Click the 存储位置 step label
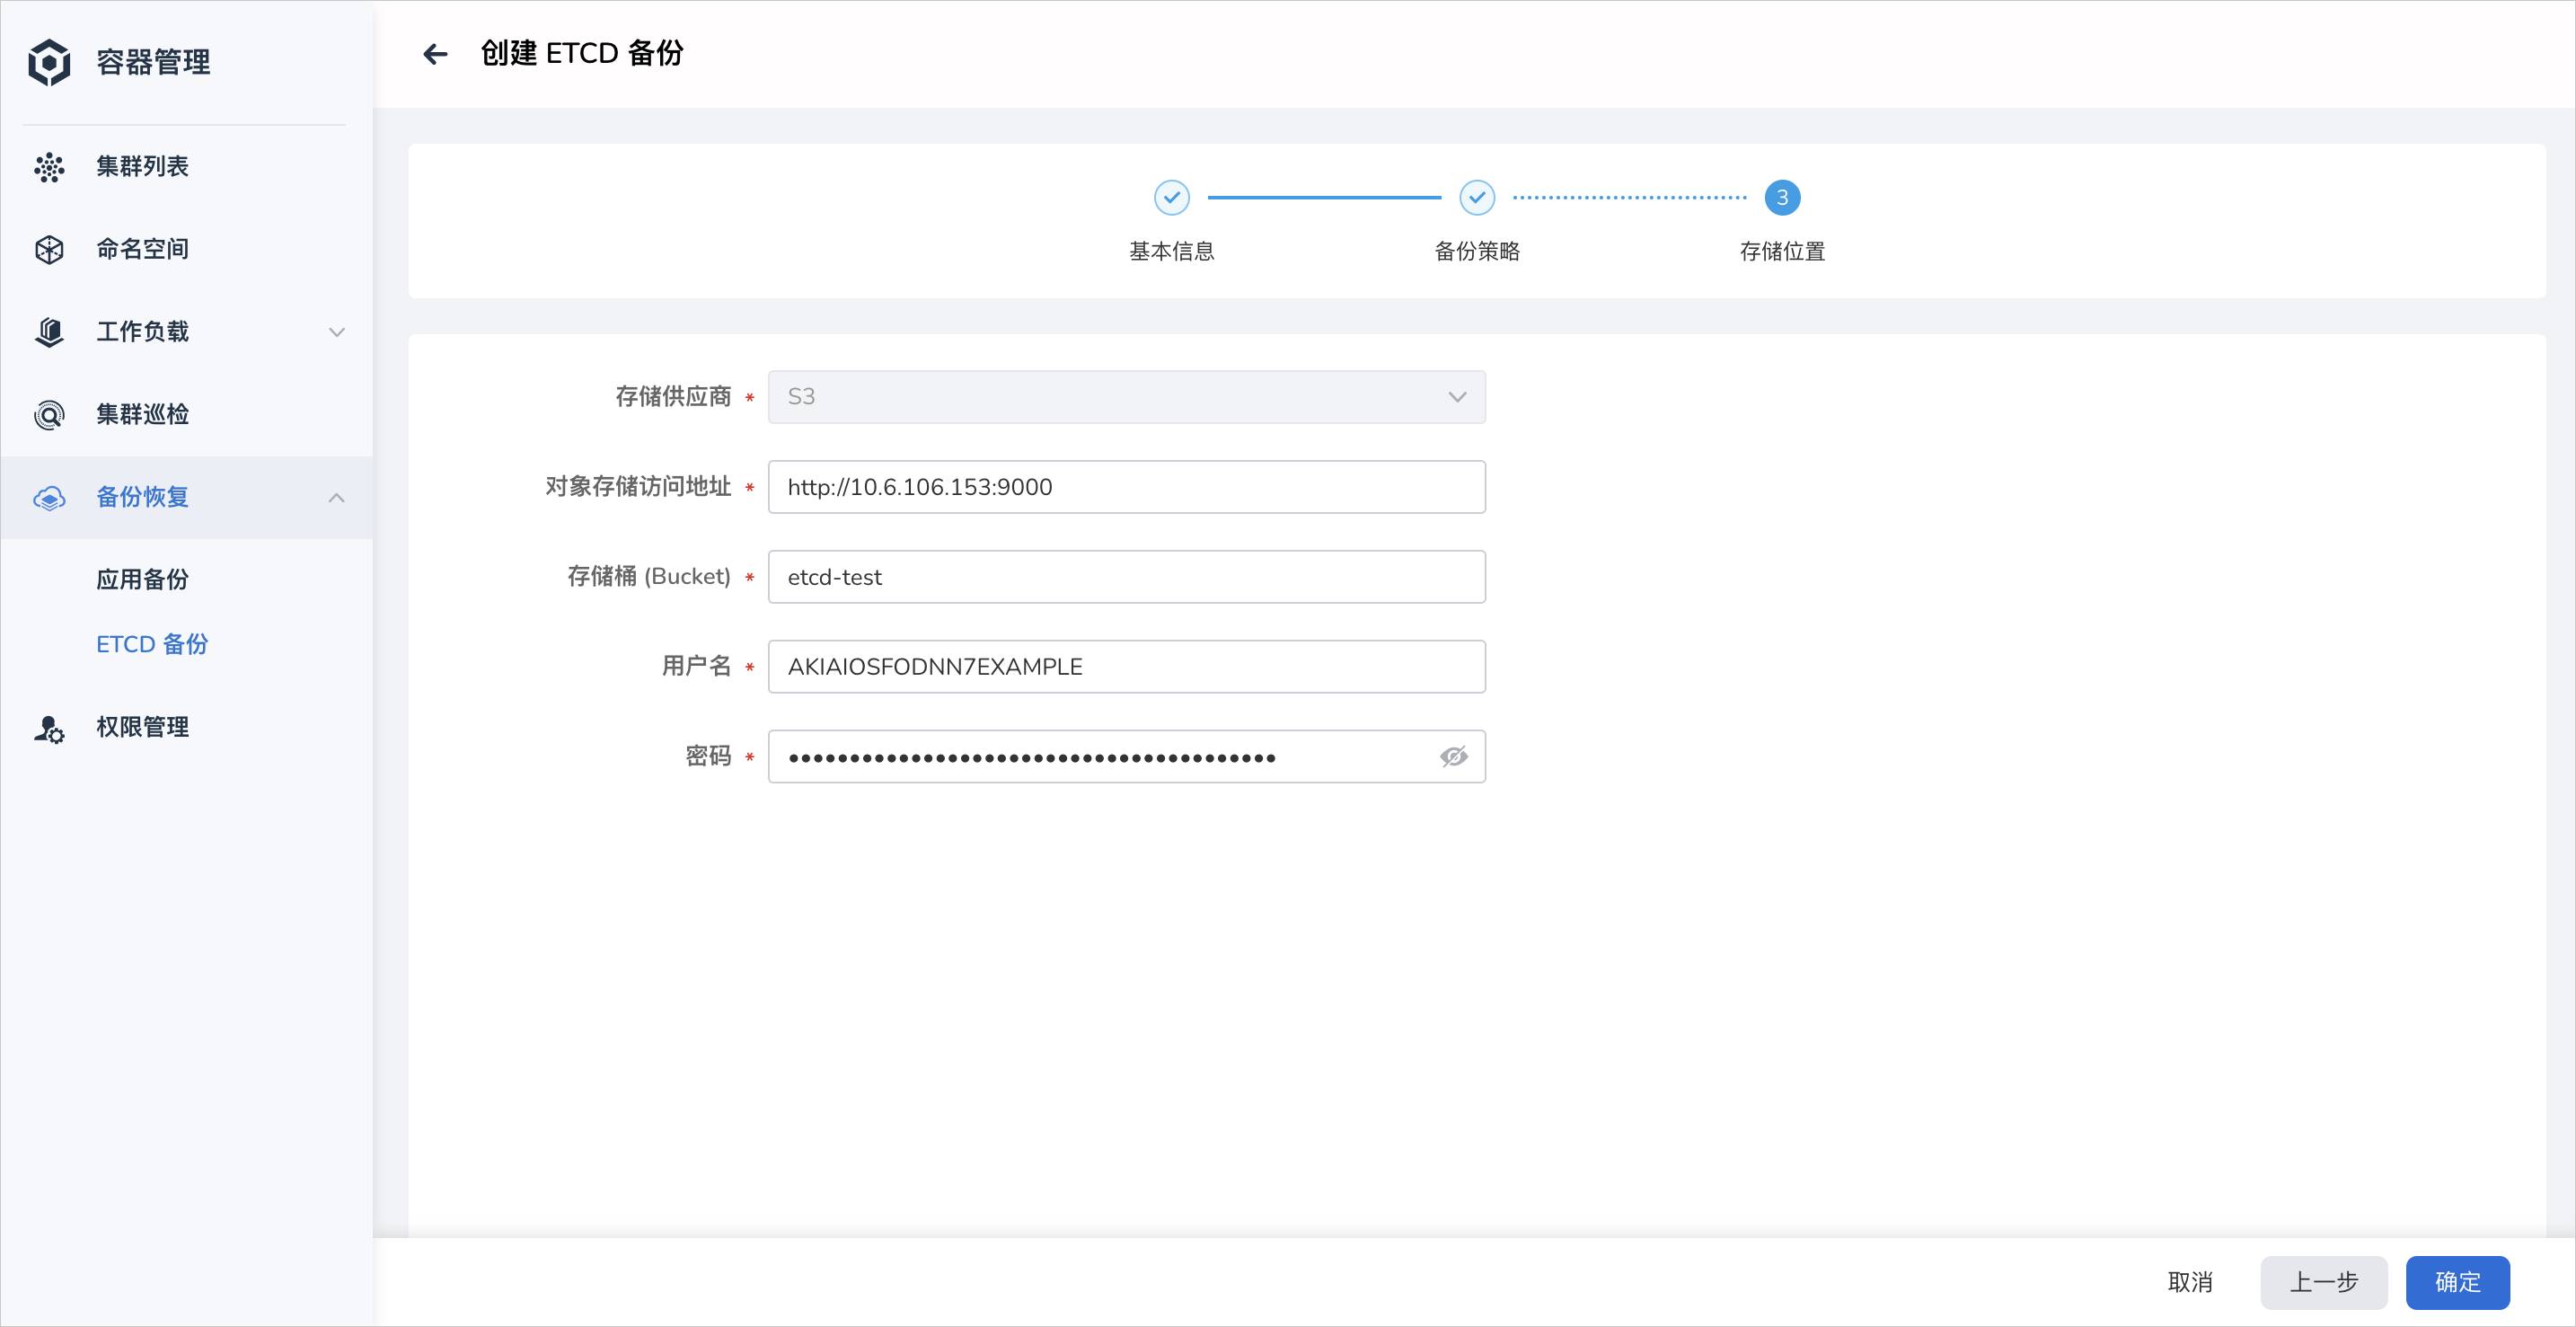 pos(1781,252)
